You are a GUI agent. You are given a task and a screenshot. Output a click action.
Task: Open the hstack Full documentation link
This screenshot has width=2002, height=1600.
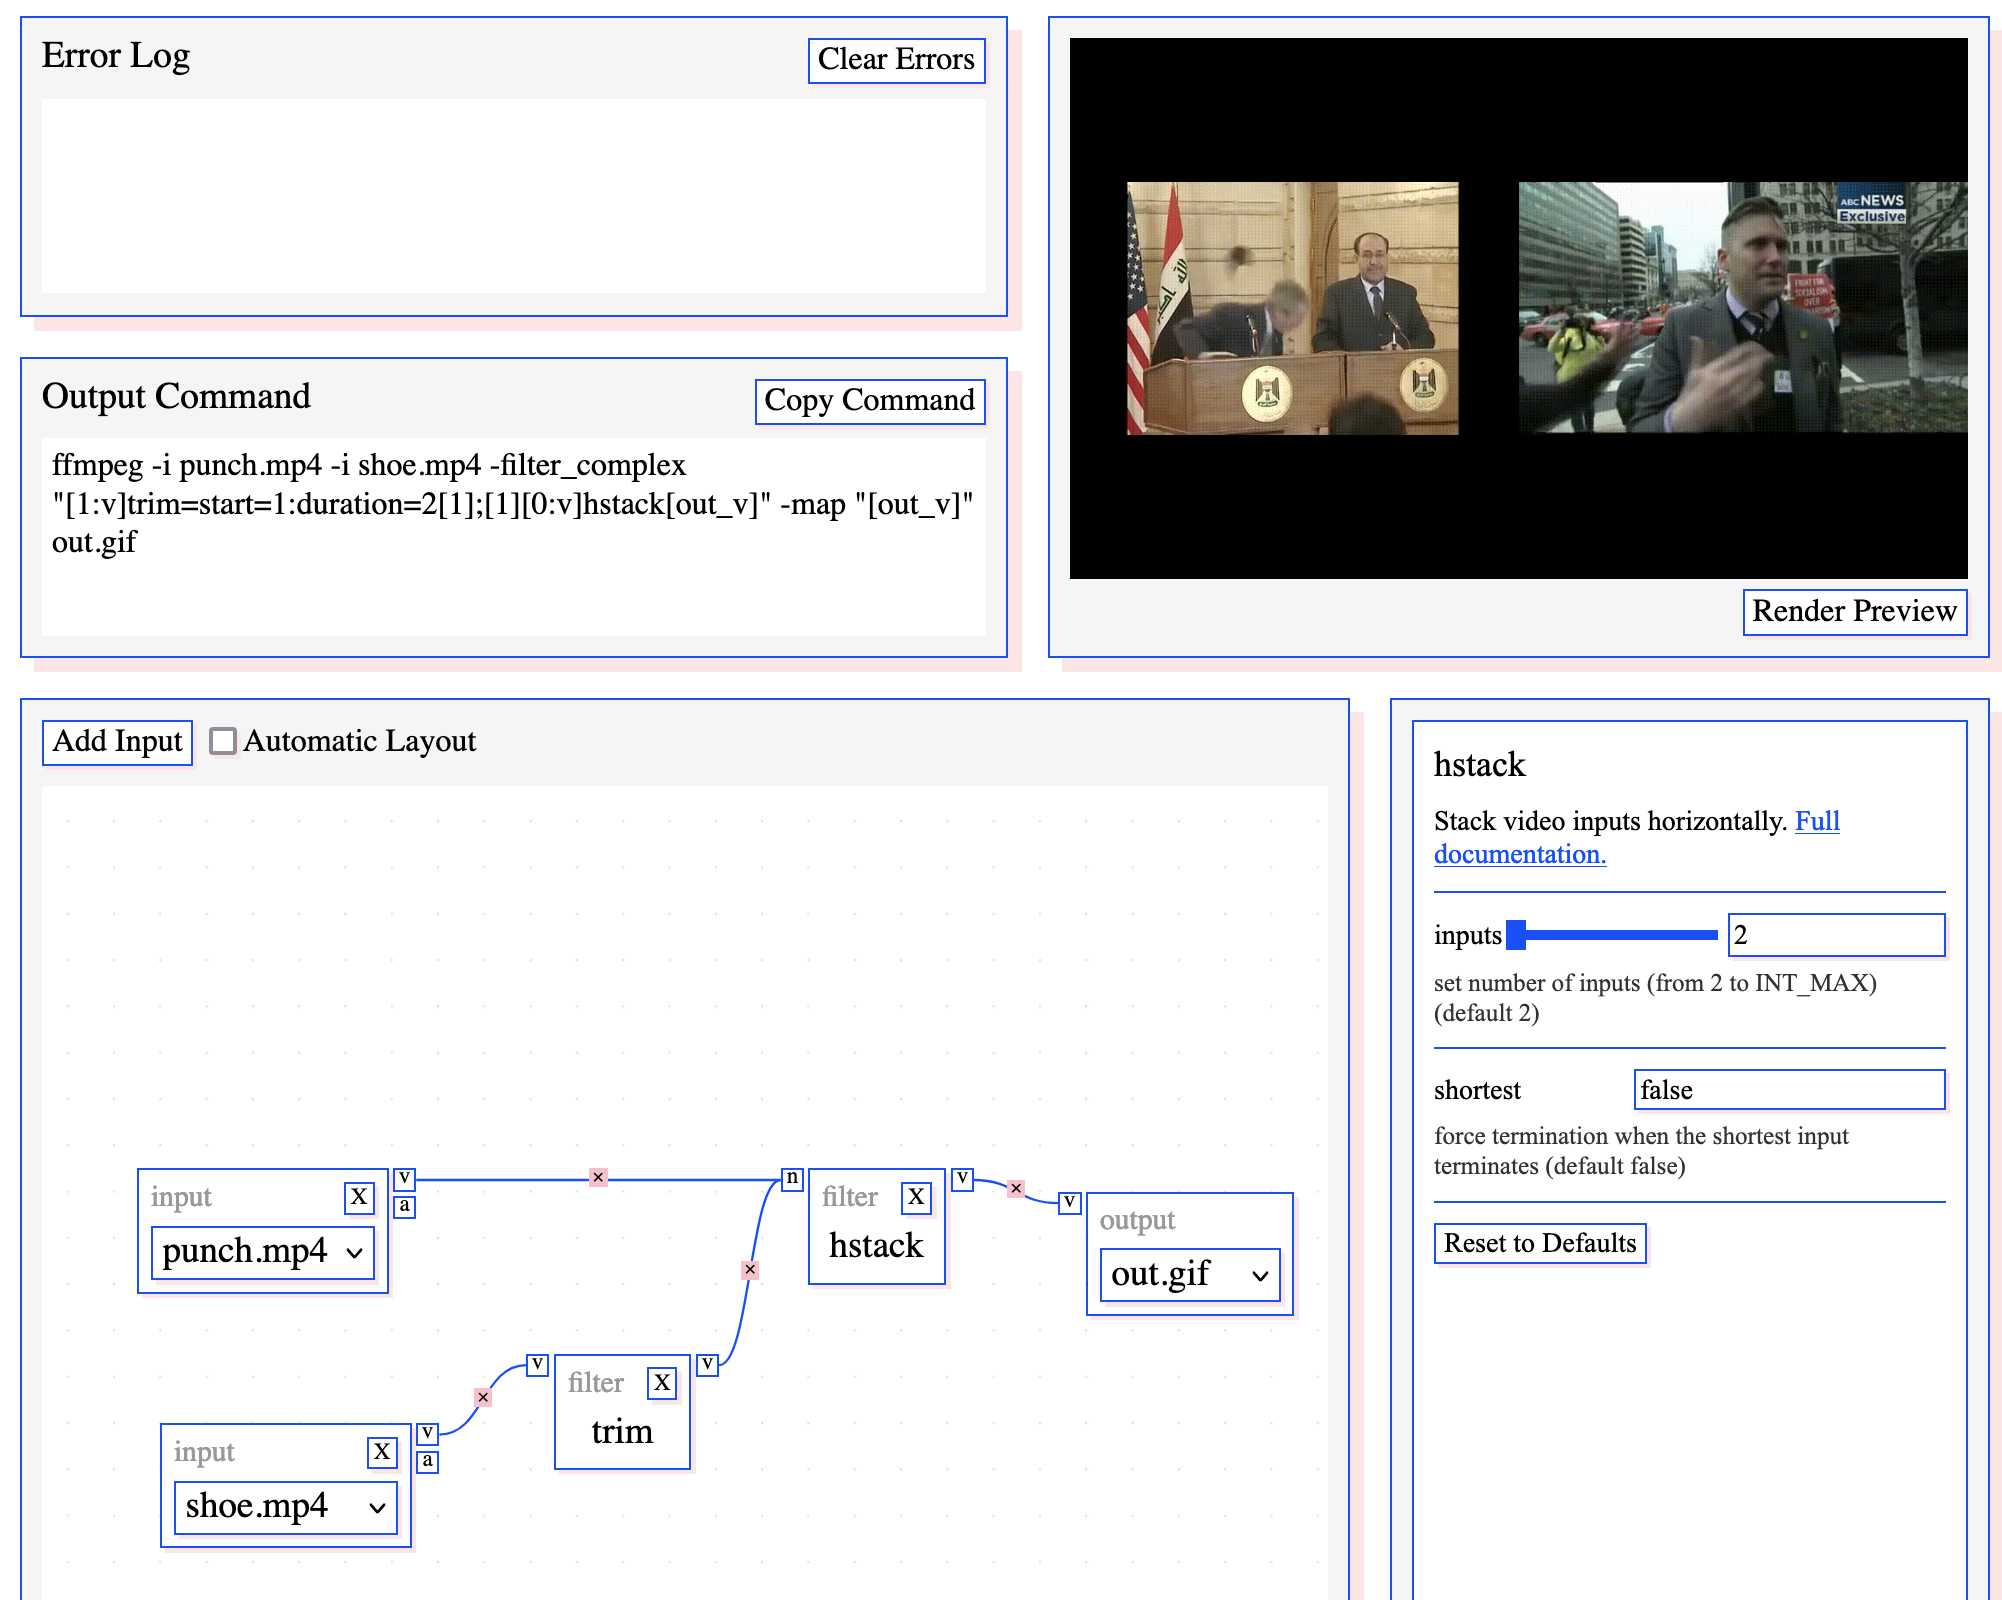pyautogui.click(x=1520, y=854)
